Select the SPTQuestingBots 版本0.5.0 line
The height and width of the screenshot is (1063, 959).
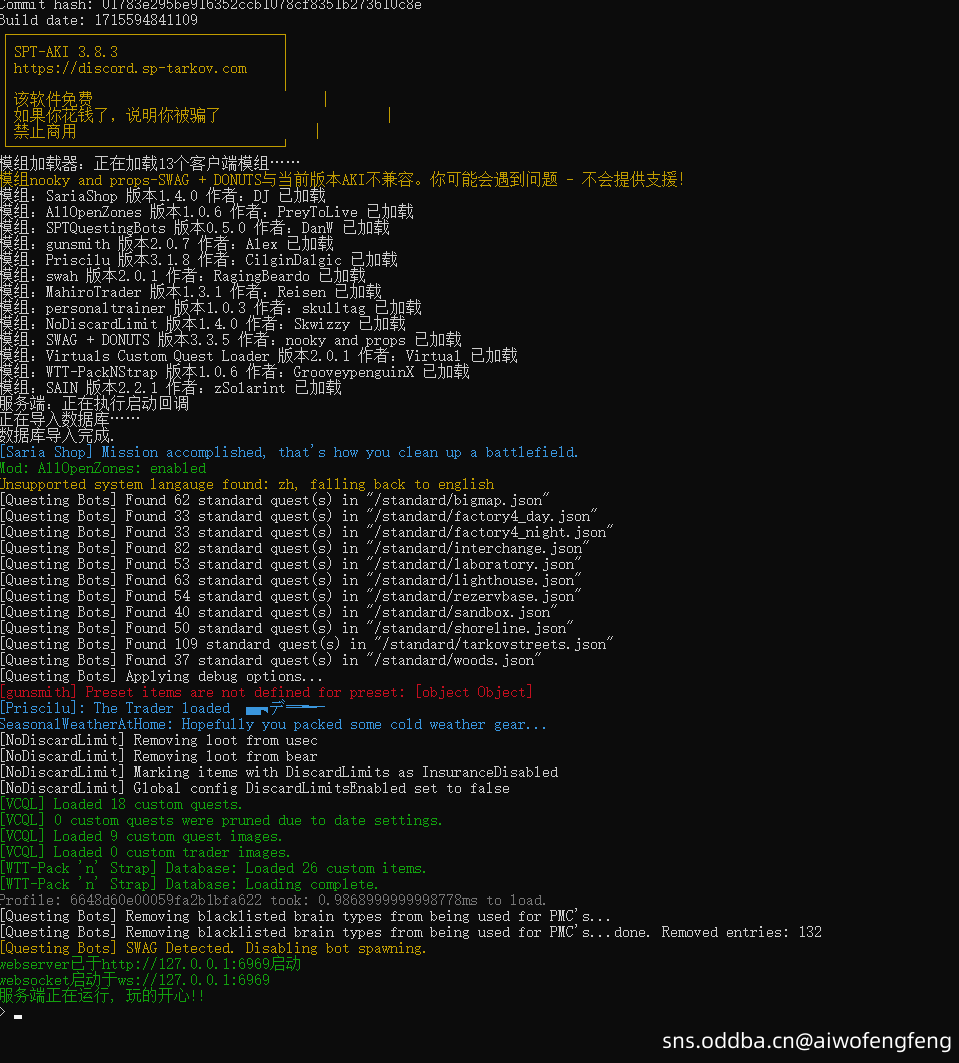(x=195, y=228)
